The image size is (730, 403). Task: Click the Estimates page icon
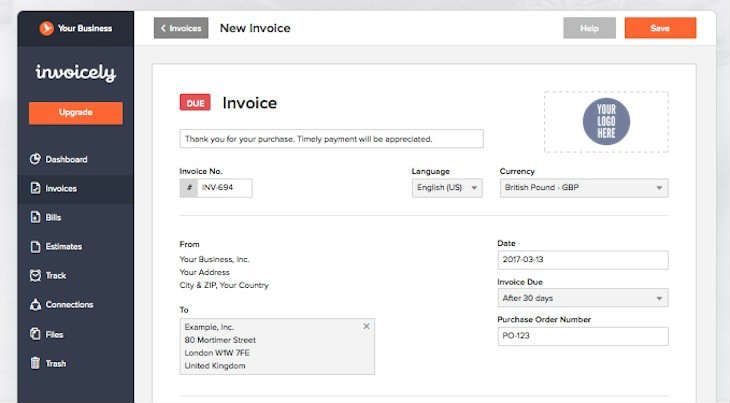tap(35, 246)
